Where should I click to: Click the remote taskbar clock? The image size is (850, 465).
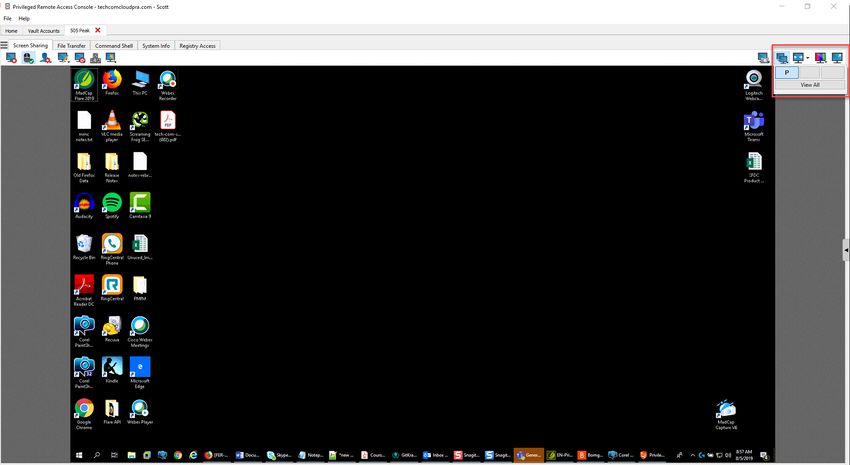744,455
